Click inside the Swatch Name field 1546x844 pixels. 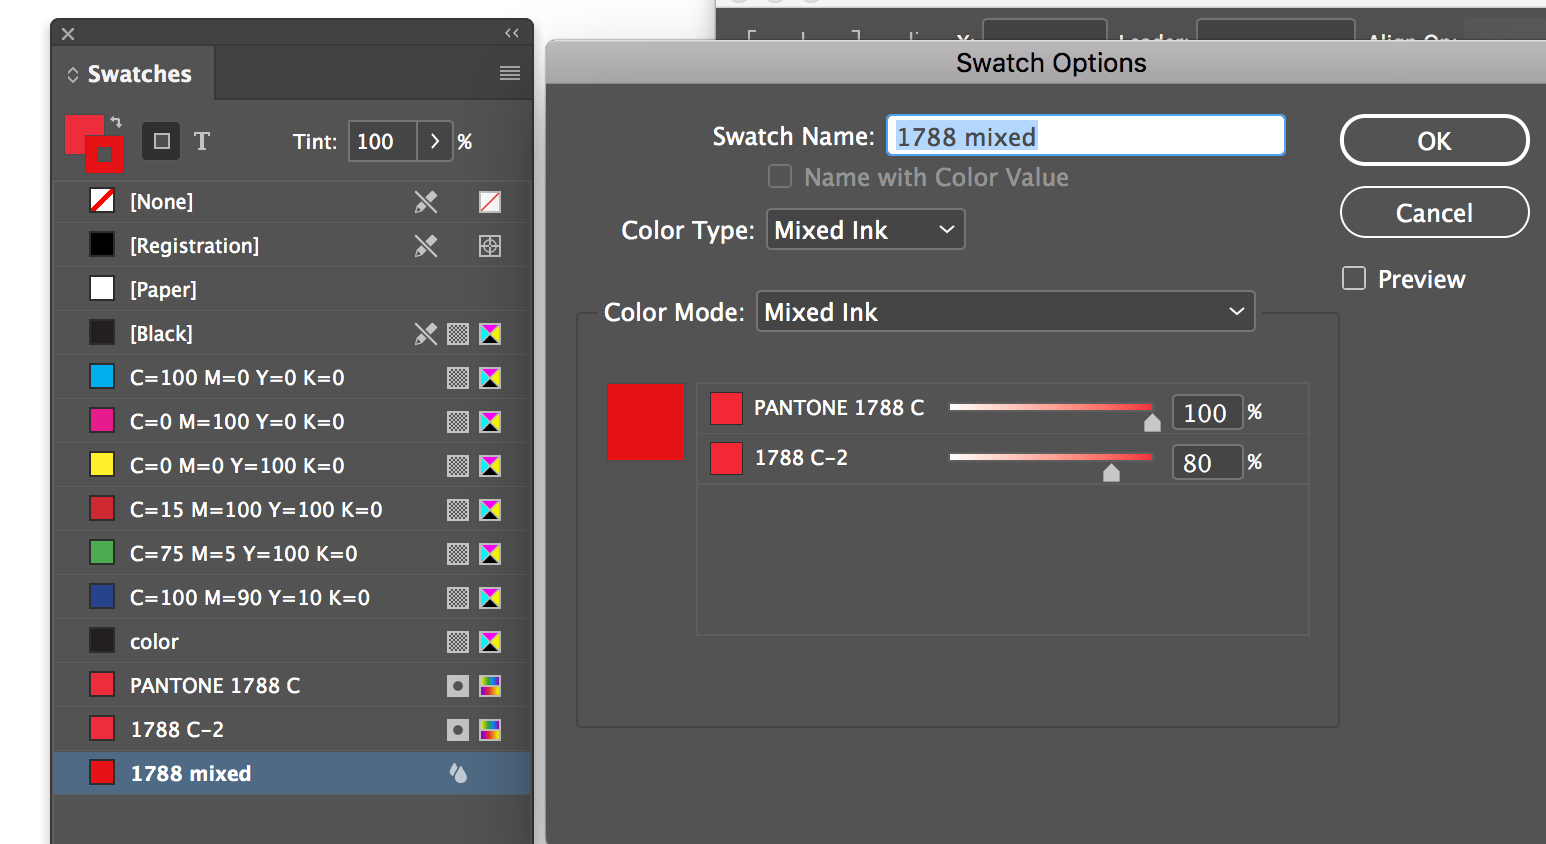click(x=1085, y=135)
